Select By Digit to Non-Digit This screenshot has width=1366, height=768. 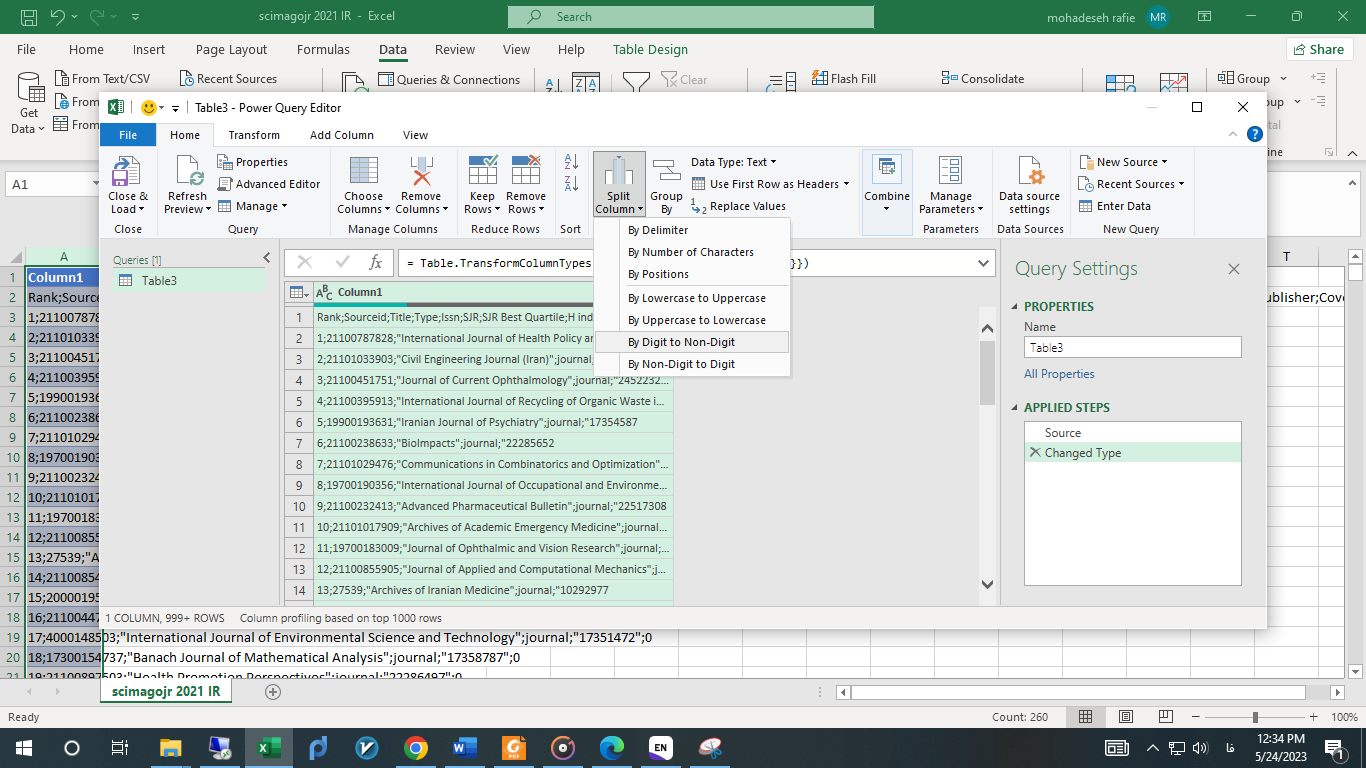(x=691, y=342)
